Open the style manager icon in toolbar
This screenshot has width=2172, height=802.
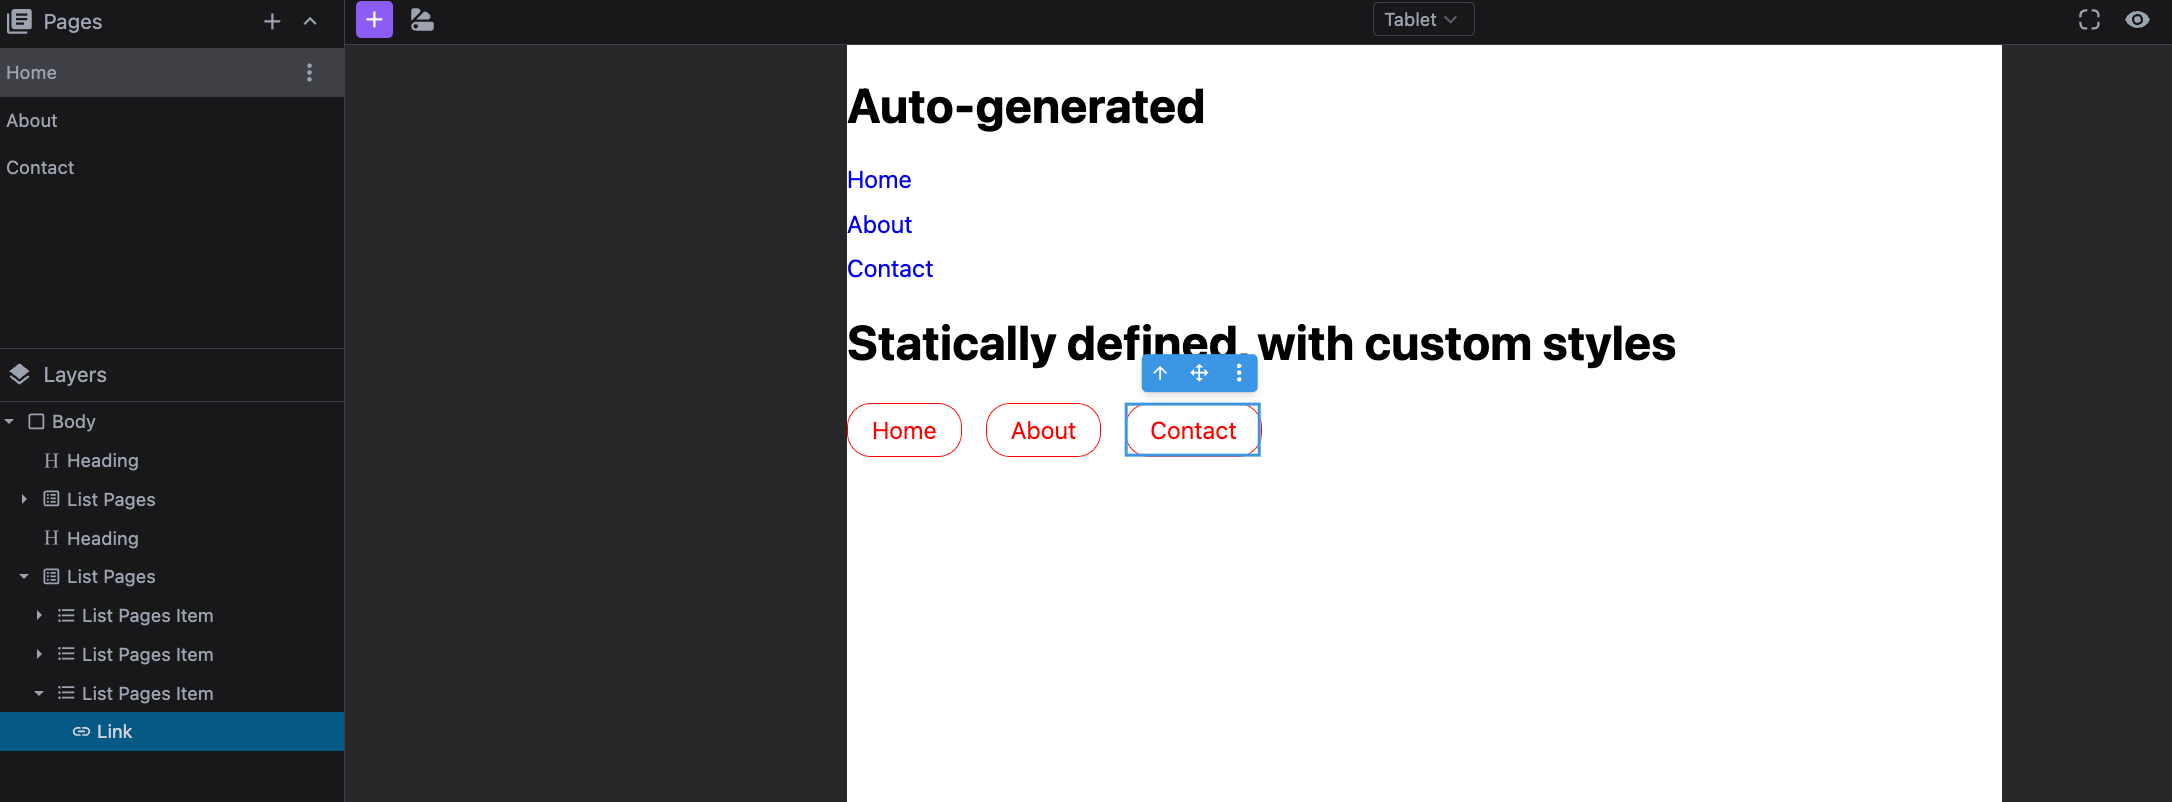(422, 19)
